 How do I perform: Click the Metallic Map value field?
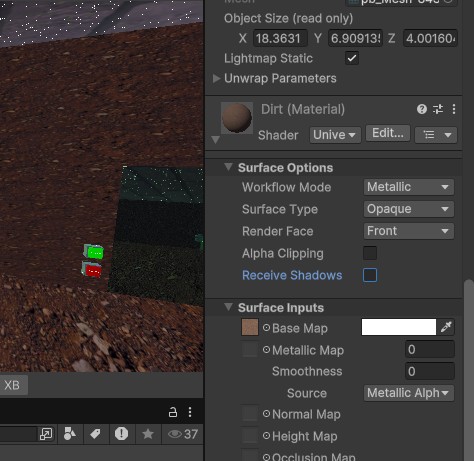[x=430, y=349]
